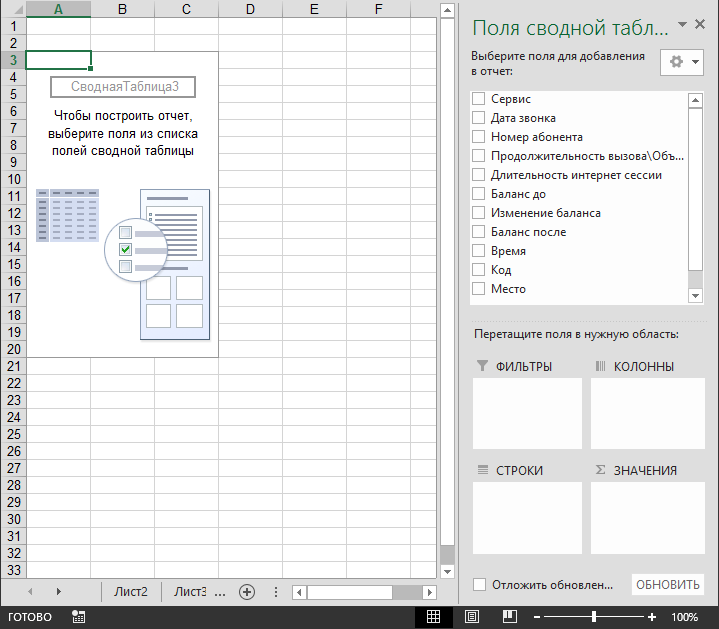Screen dimensions: 719x629
Task: Open the dropdown arrow next to the gear
Action: click(x=695, y=61)
